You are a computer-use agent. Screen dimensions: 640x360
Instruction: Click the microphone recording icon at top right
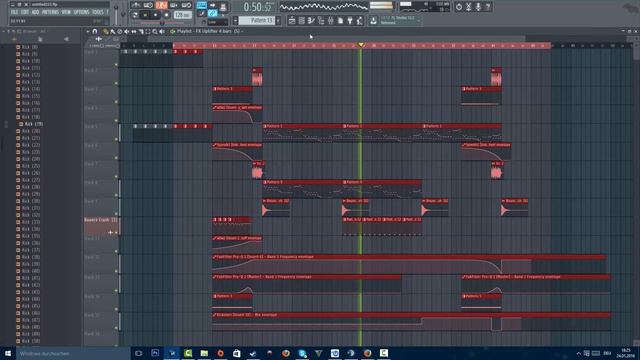[478, 7]
